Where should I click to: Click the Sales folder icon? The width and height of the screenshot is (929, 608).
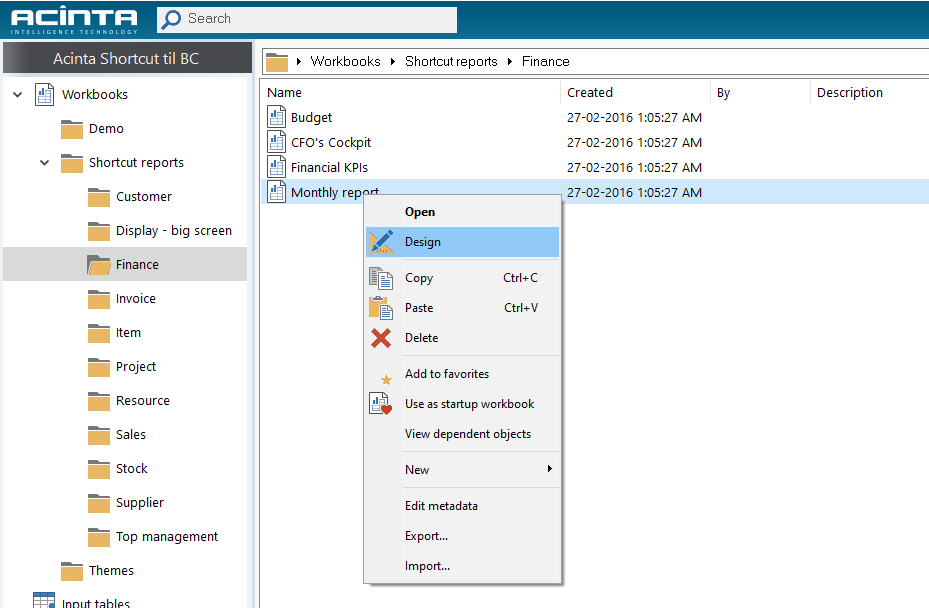pos(99,435)
